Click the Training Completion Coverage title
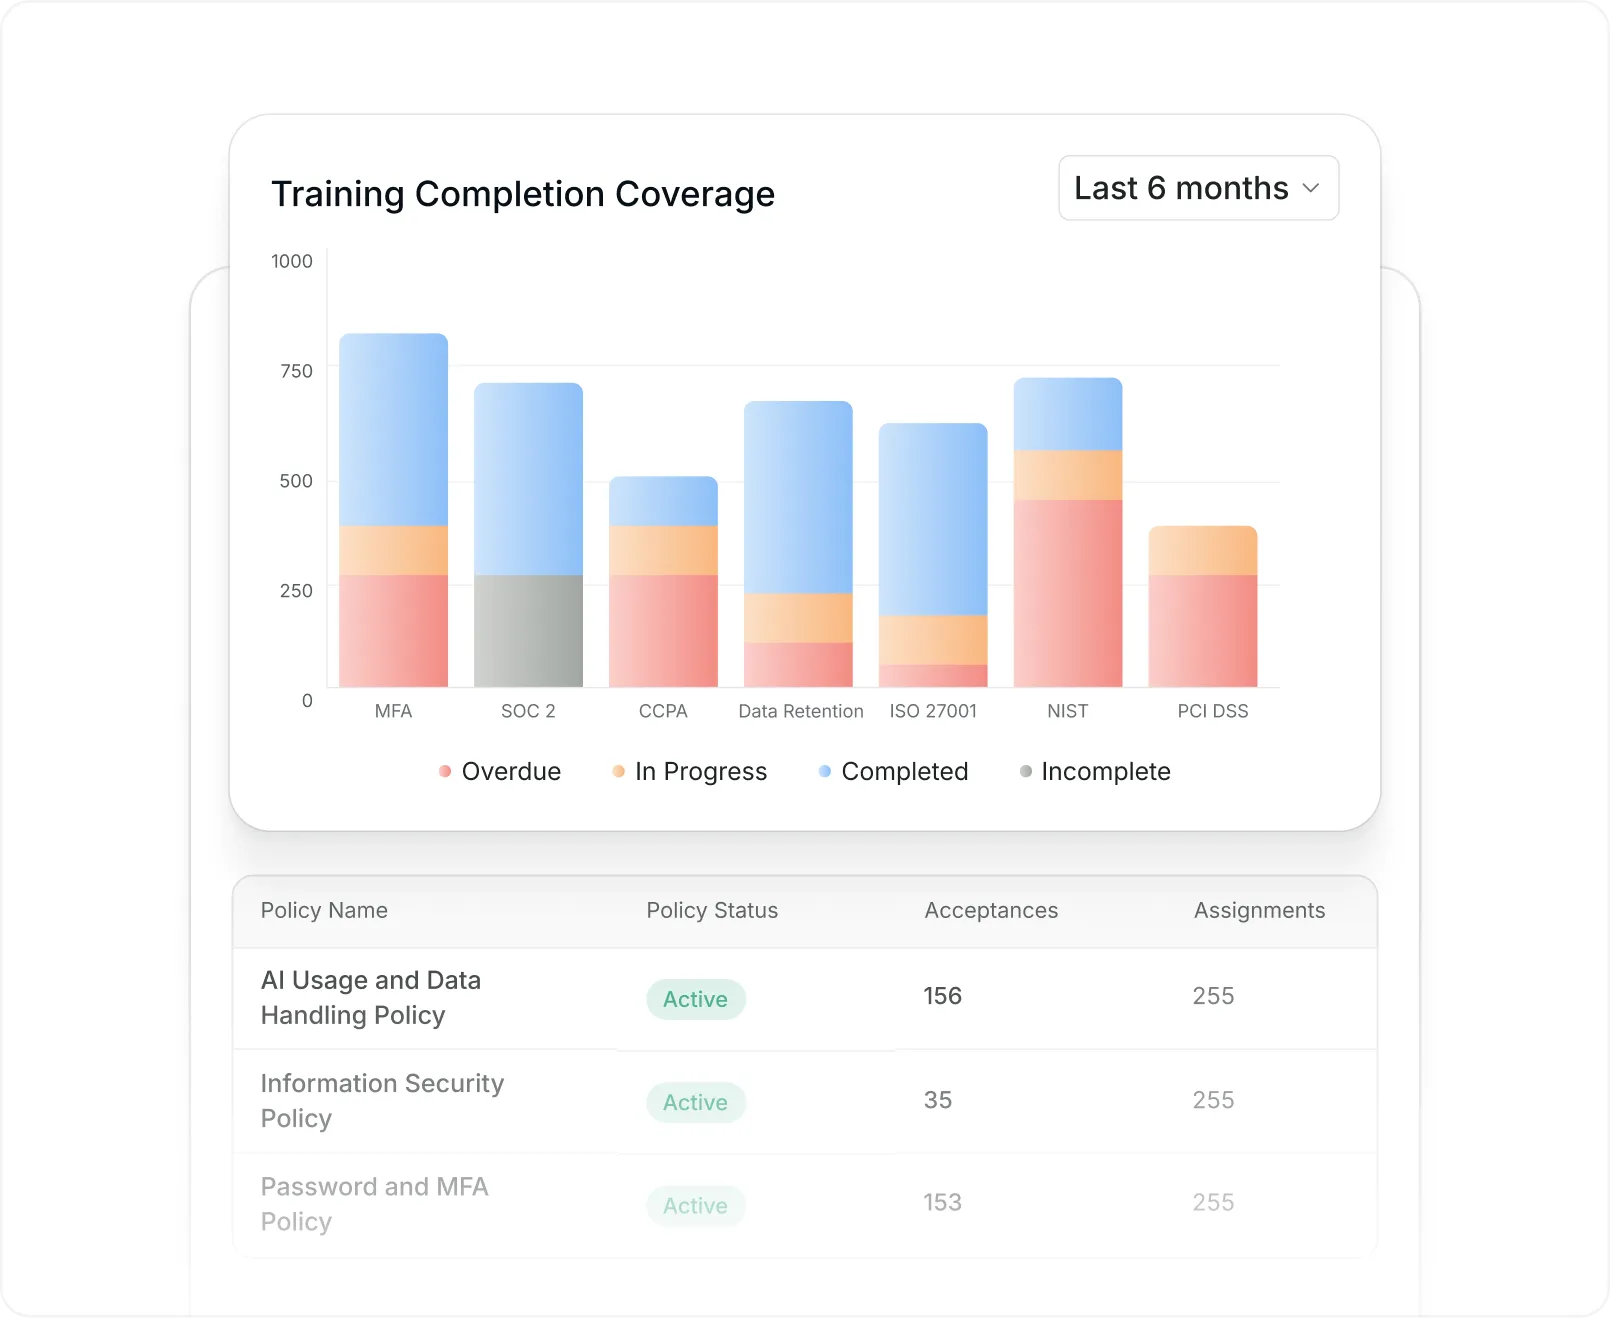Screen dimensions: 1610x1318 (x=523, y=194)
